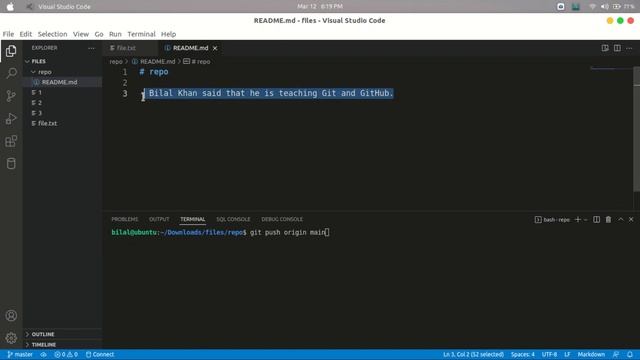Screen dimensions: 640x360
Task: Open file.txt in Explorer tree
Action: [x=62, y=123]
